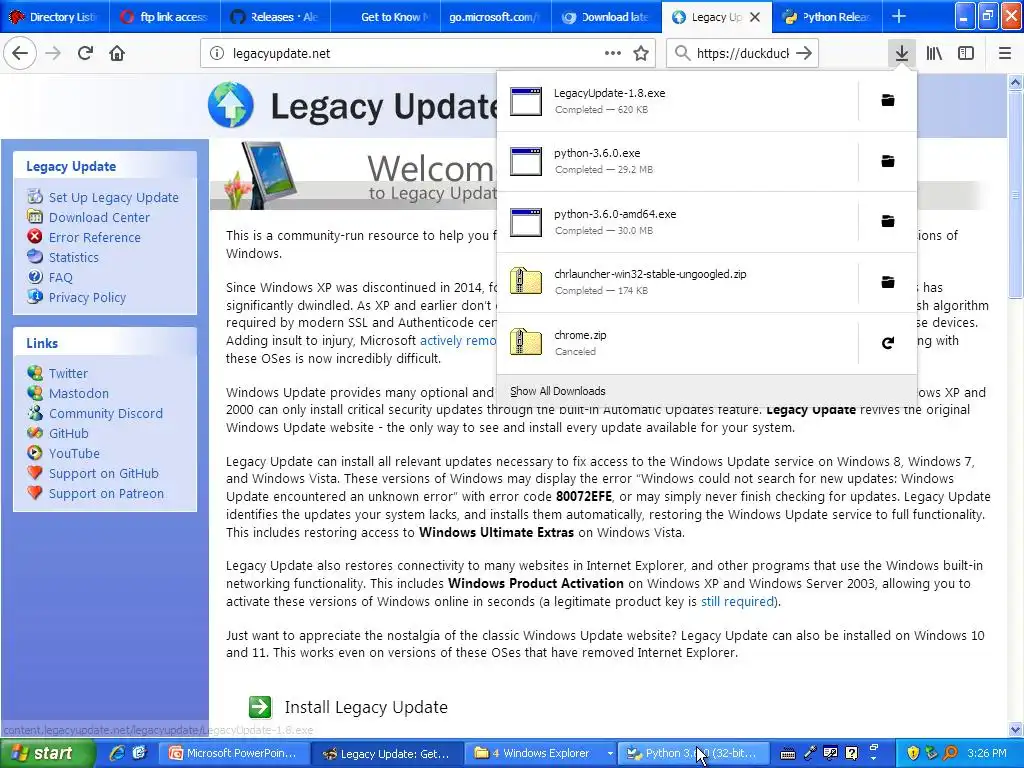This screenshot has width=1024, height=768.
Task: Open containing folder for LegacyUpdate-1.8.exe
Action: (888, 101)
